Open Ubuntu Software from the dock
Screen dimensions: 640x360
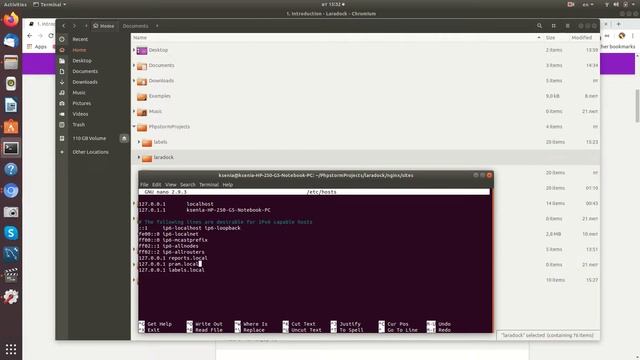click(x=11, y=127)
